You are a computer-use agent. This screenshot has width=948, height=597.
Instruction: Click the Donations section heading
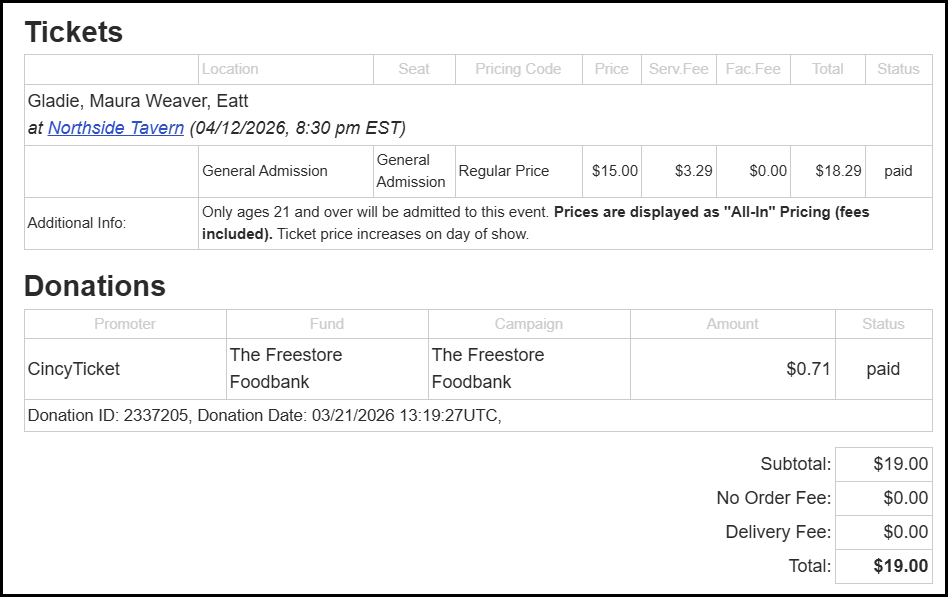[x=95, y=286]
